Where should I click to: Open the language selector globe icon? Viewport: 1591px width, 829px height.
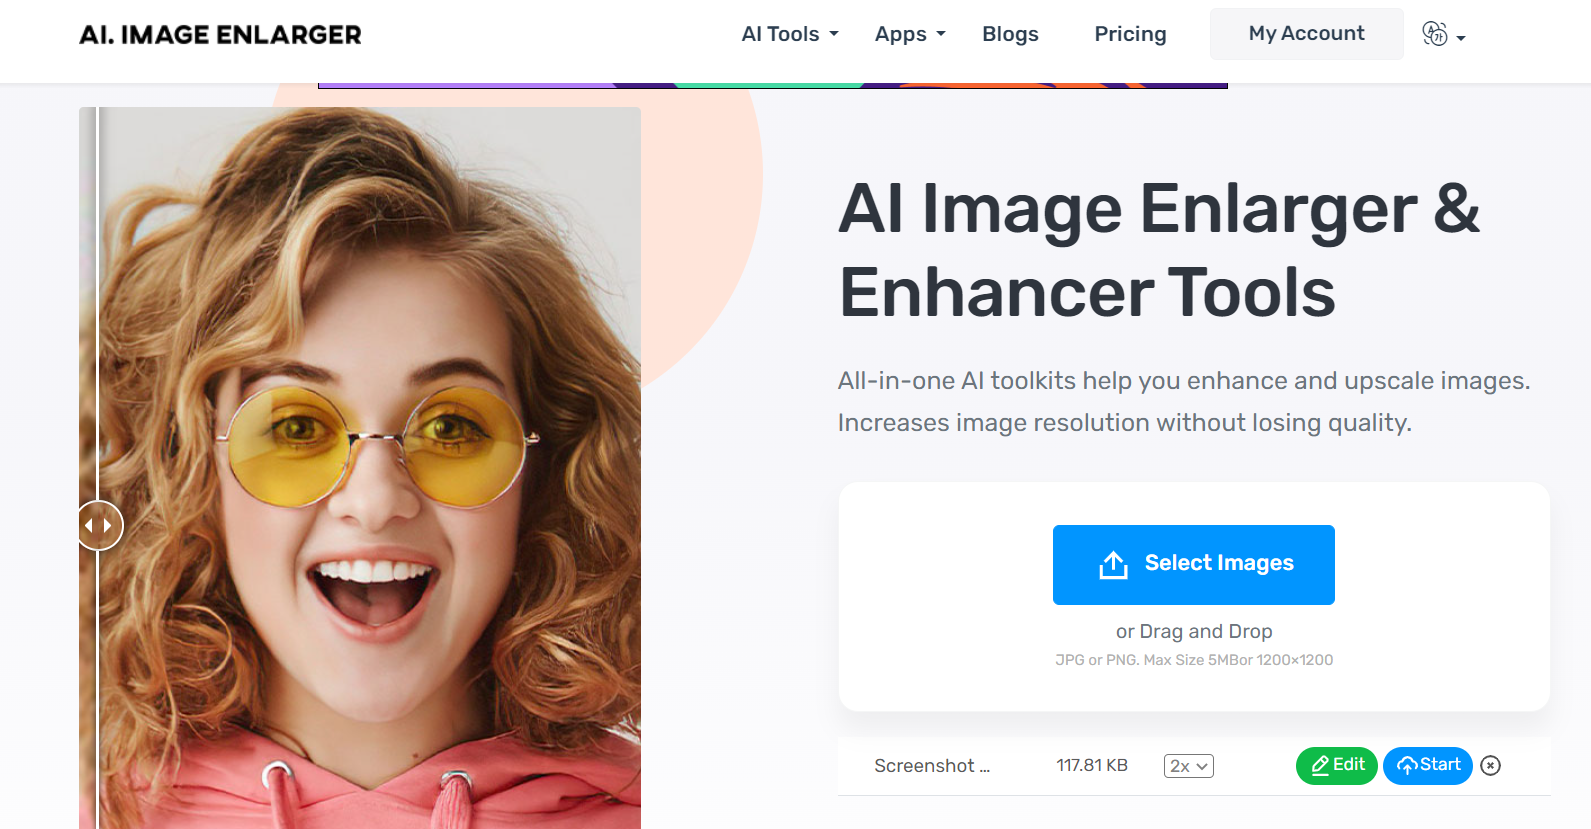1443,35
